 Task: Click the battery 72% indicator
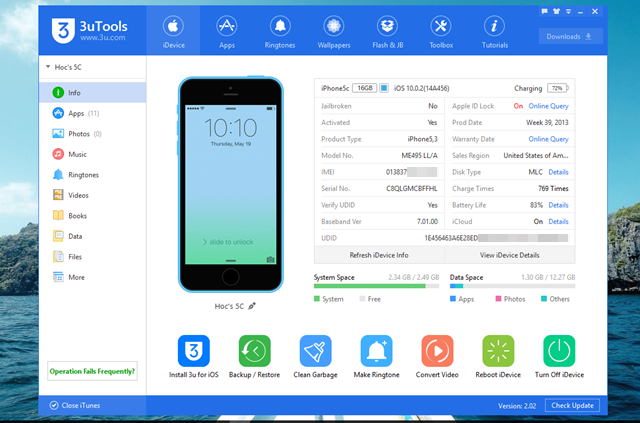click(558, 88)
